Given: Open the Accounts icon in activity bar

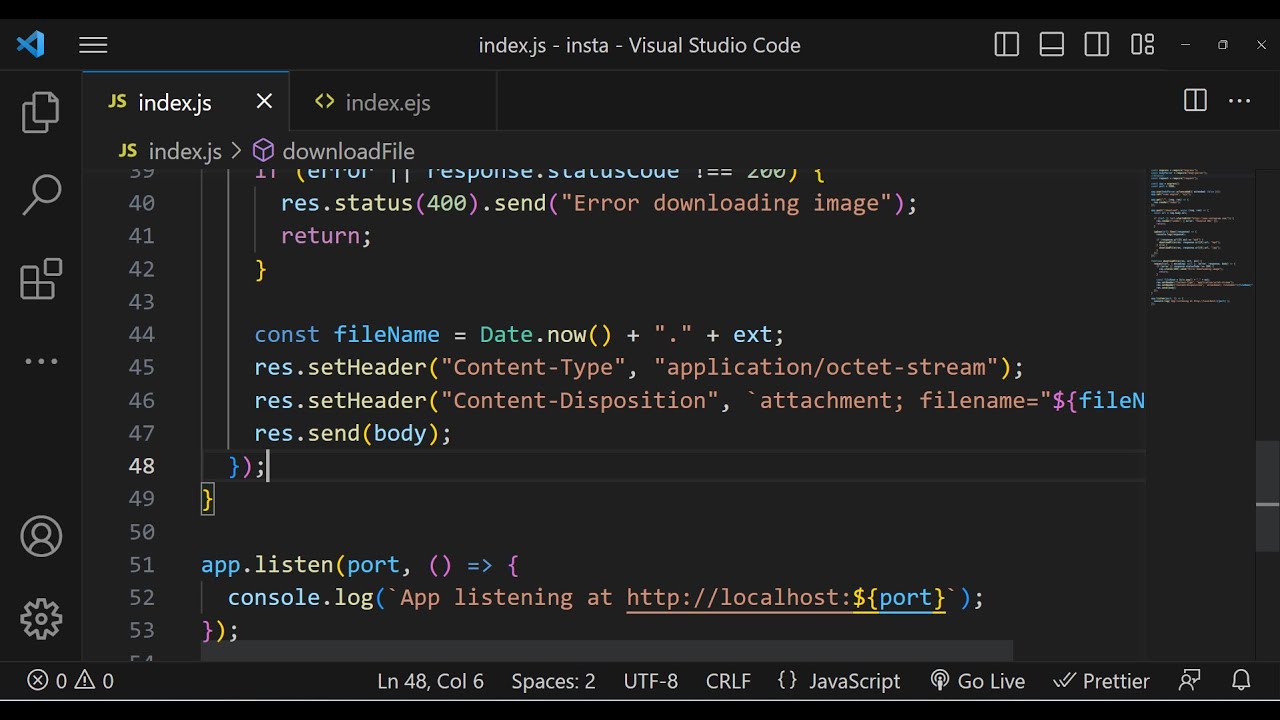Looking at the screenshot, I should click(x=41, y=537).
